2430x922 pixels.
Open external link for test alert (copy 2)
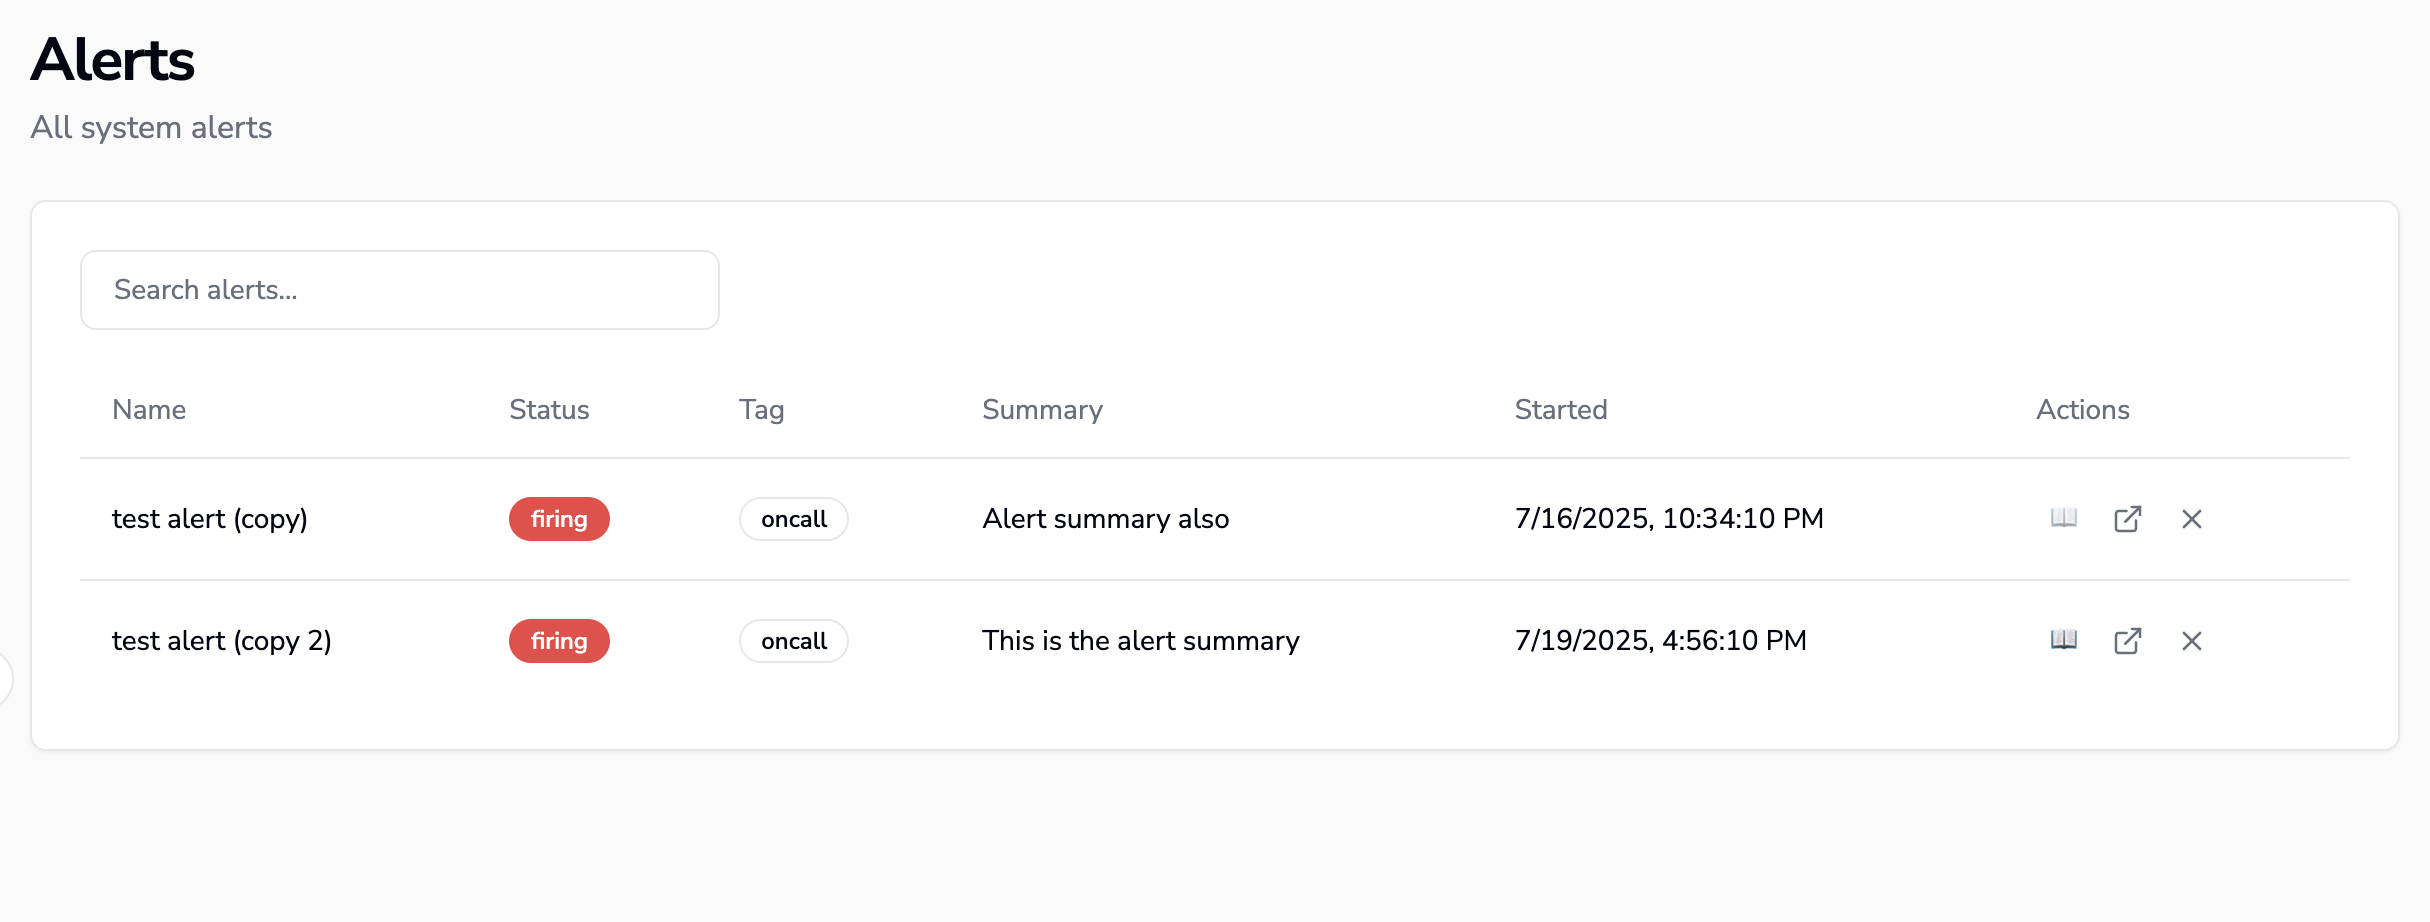[2127, 641]
